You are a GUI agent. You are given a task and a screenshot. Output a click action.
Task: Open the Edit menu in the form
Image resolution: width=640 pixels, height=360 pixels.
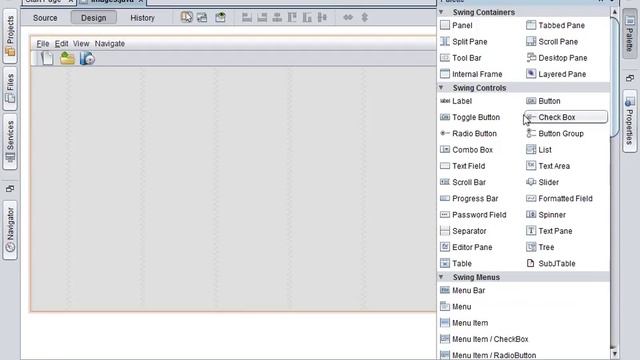(62, 44)
